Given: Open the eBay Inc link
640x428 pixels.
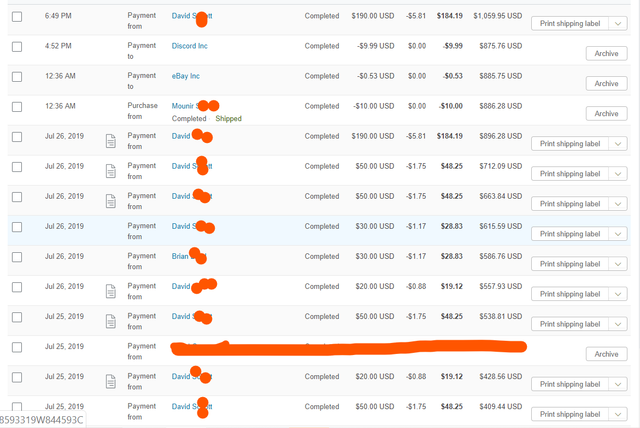Looking at the screenshot, I should click(x=186, y=76).
